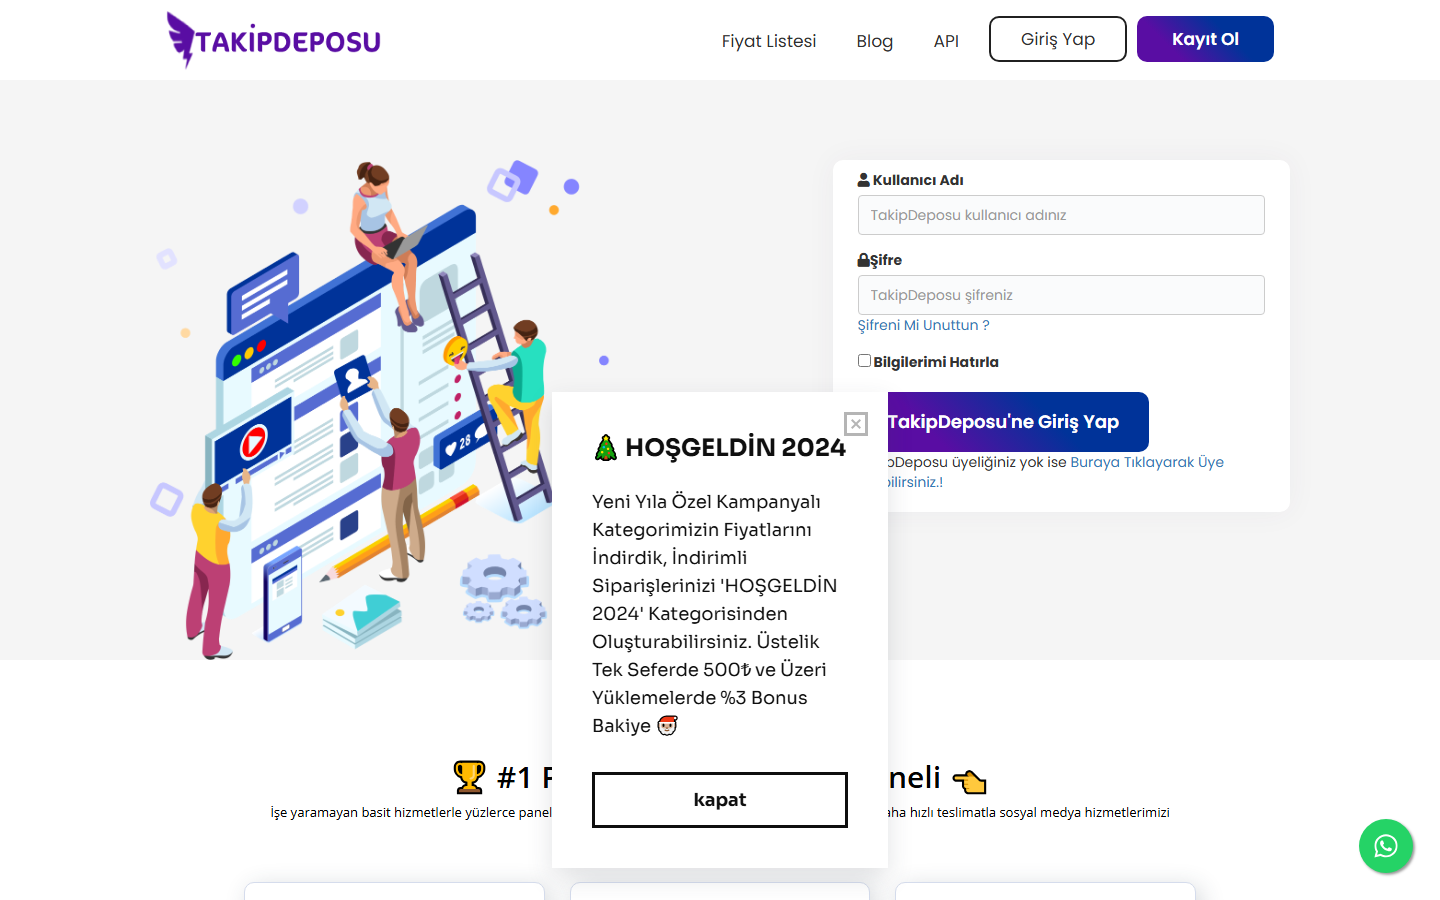Open the Şifreni Mi Unuttun link
Image resolution: width=1440 pixels, height=900 pixels.
click(922, 325)
